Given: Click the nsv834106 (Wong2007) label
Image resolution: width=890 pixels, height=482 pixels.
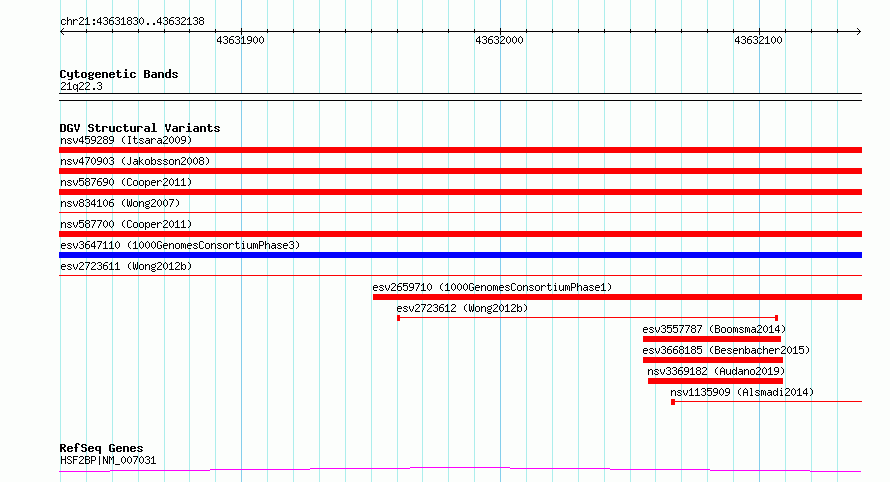Looking at the screenshot, I should [120, 203].
